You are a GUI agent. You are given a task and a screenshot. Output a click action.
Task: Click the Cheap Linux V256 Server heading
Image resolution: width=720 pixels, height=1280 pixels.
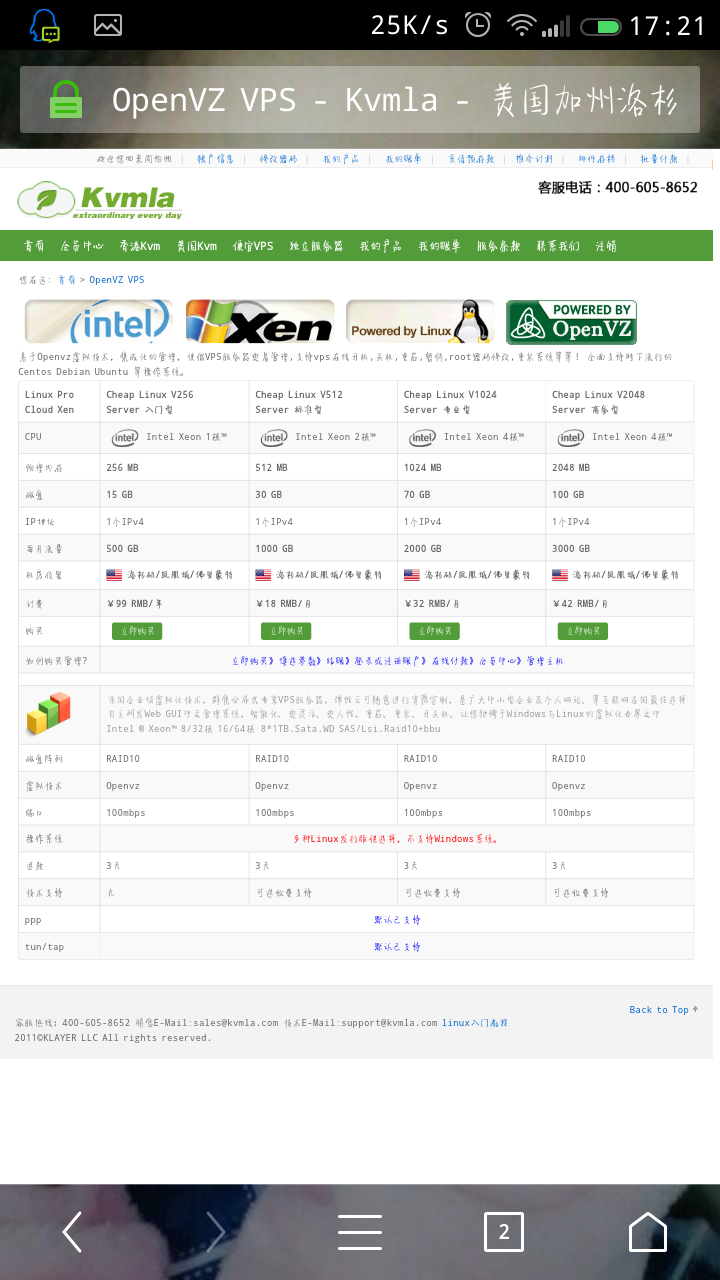point(150,402)
